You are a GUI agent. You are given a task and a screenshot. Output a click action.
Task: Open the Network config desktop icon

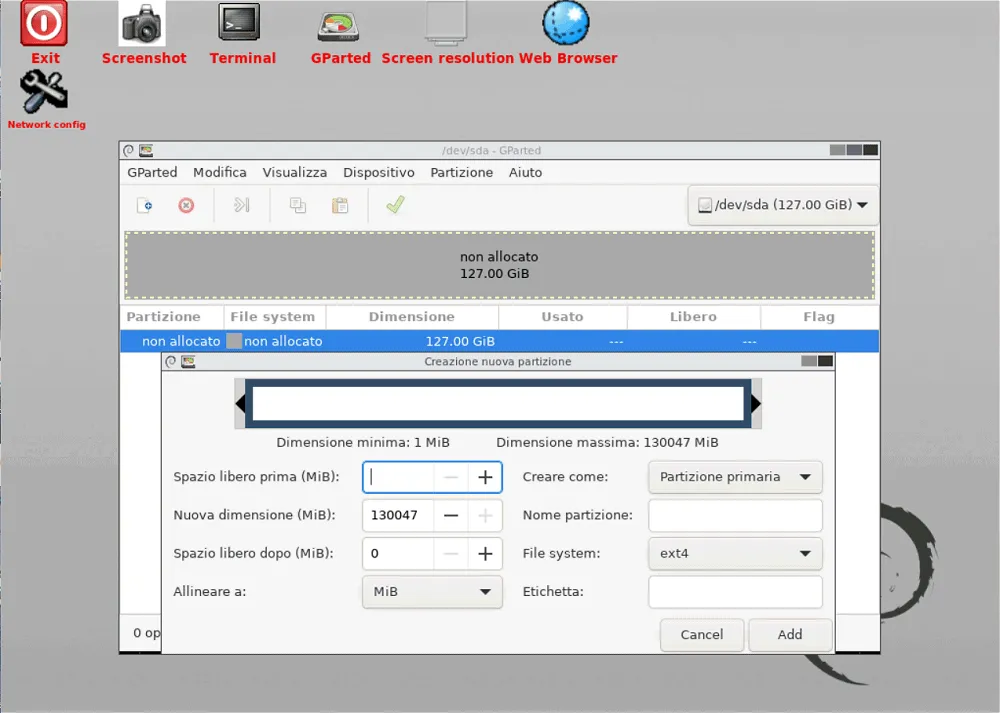click(x=46, y=95)
